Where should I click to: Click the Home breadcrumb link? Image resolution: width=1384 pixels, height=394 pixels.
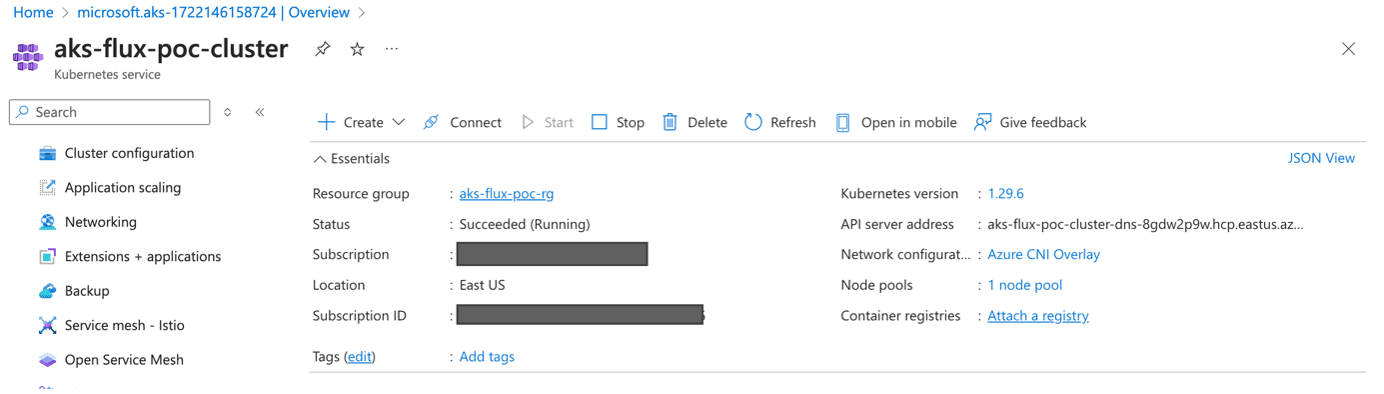click(33, 13)
